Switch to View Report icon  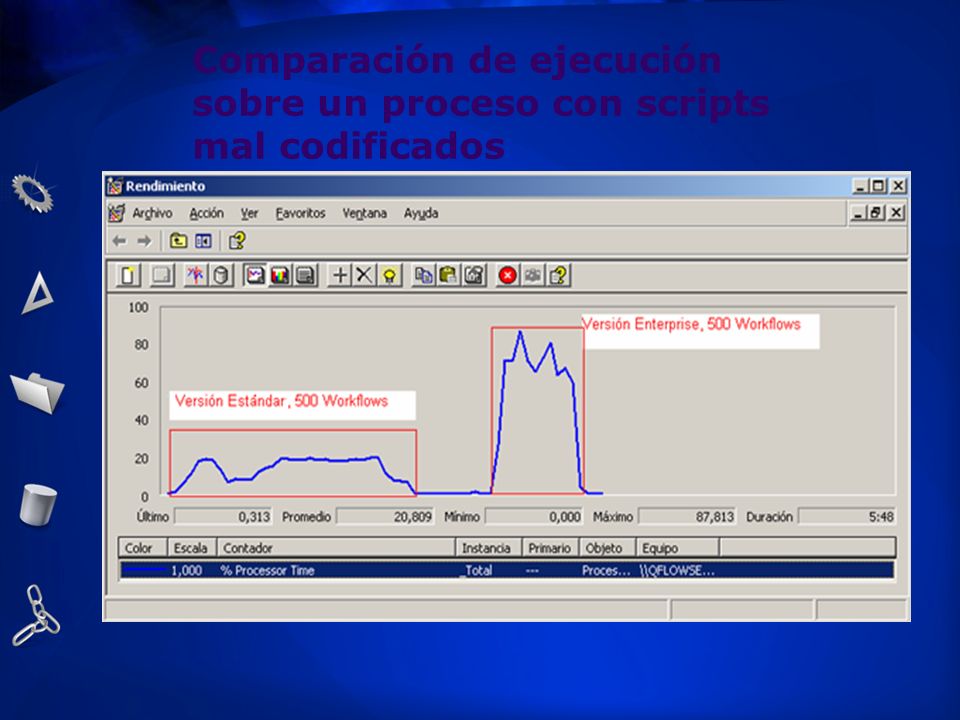point(306,276)
